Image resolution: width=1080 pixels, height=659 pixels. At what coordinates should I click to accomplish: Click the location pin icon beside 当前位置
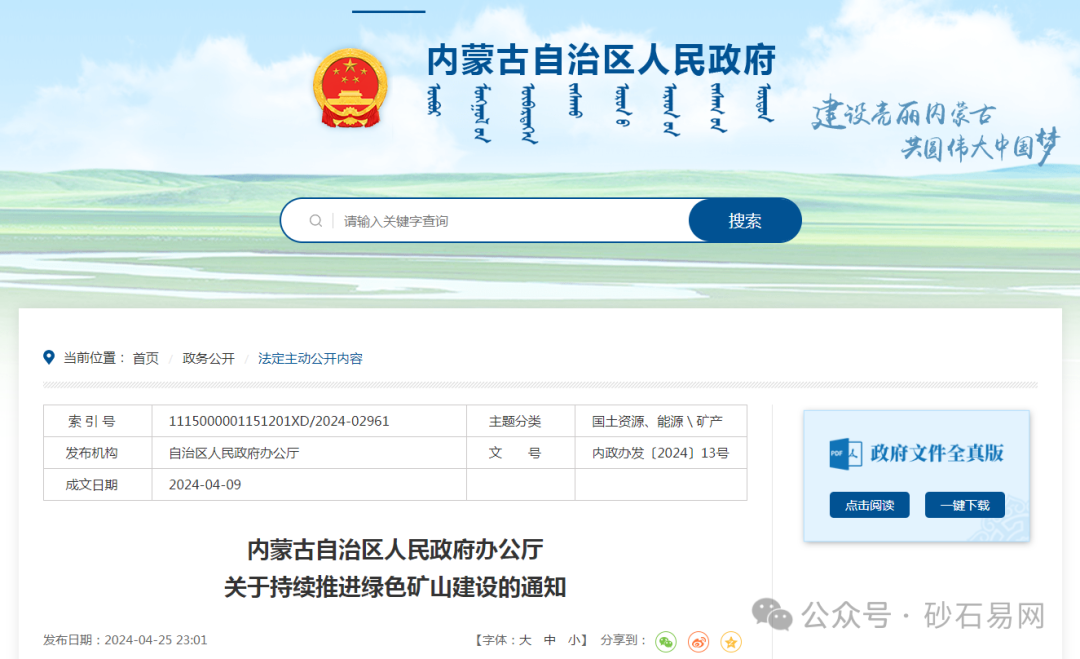tap(48, 357)
